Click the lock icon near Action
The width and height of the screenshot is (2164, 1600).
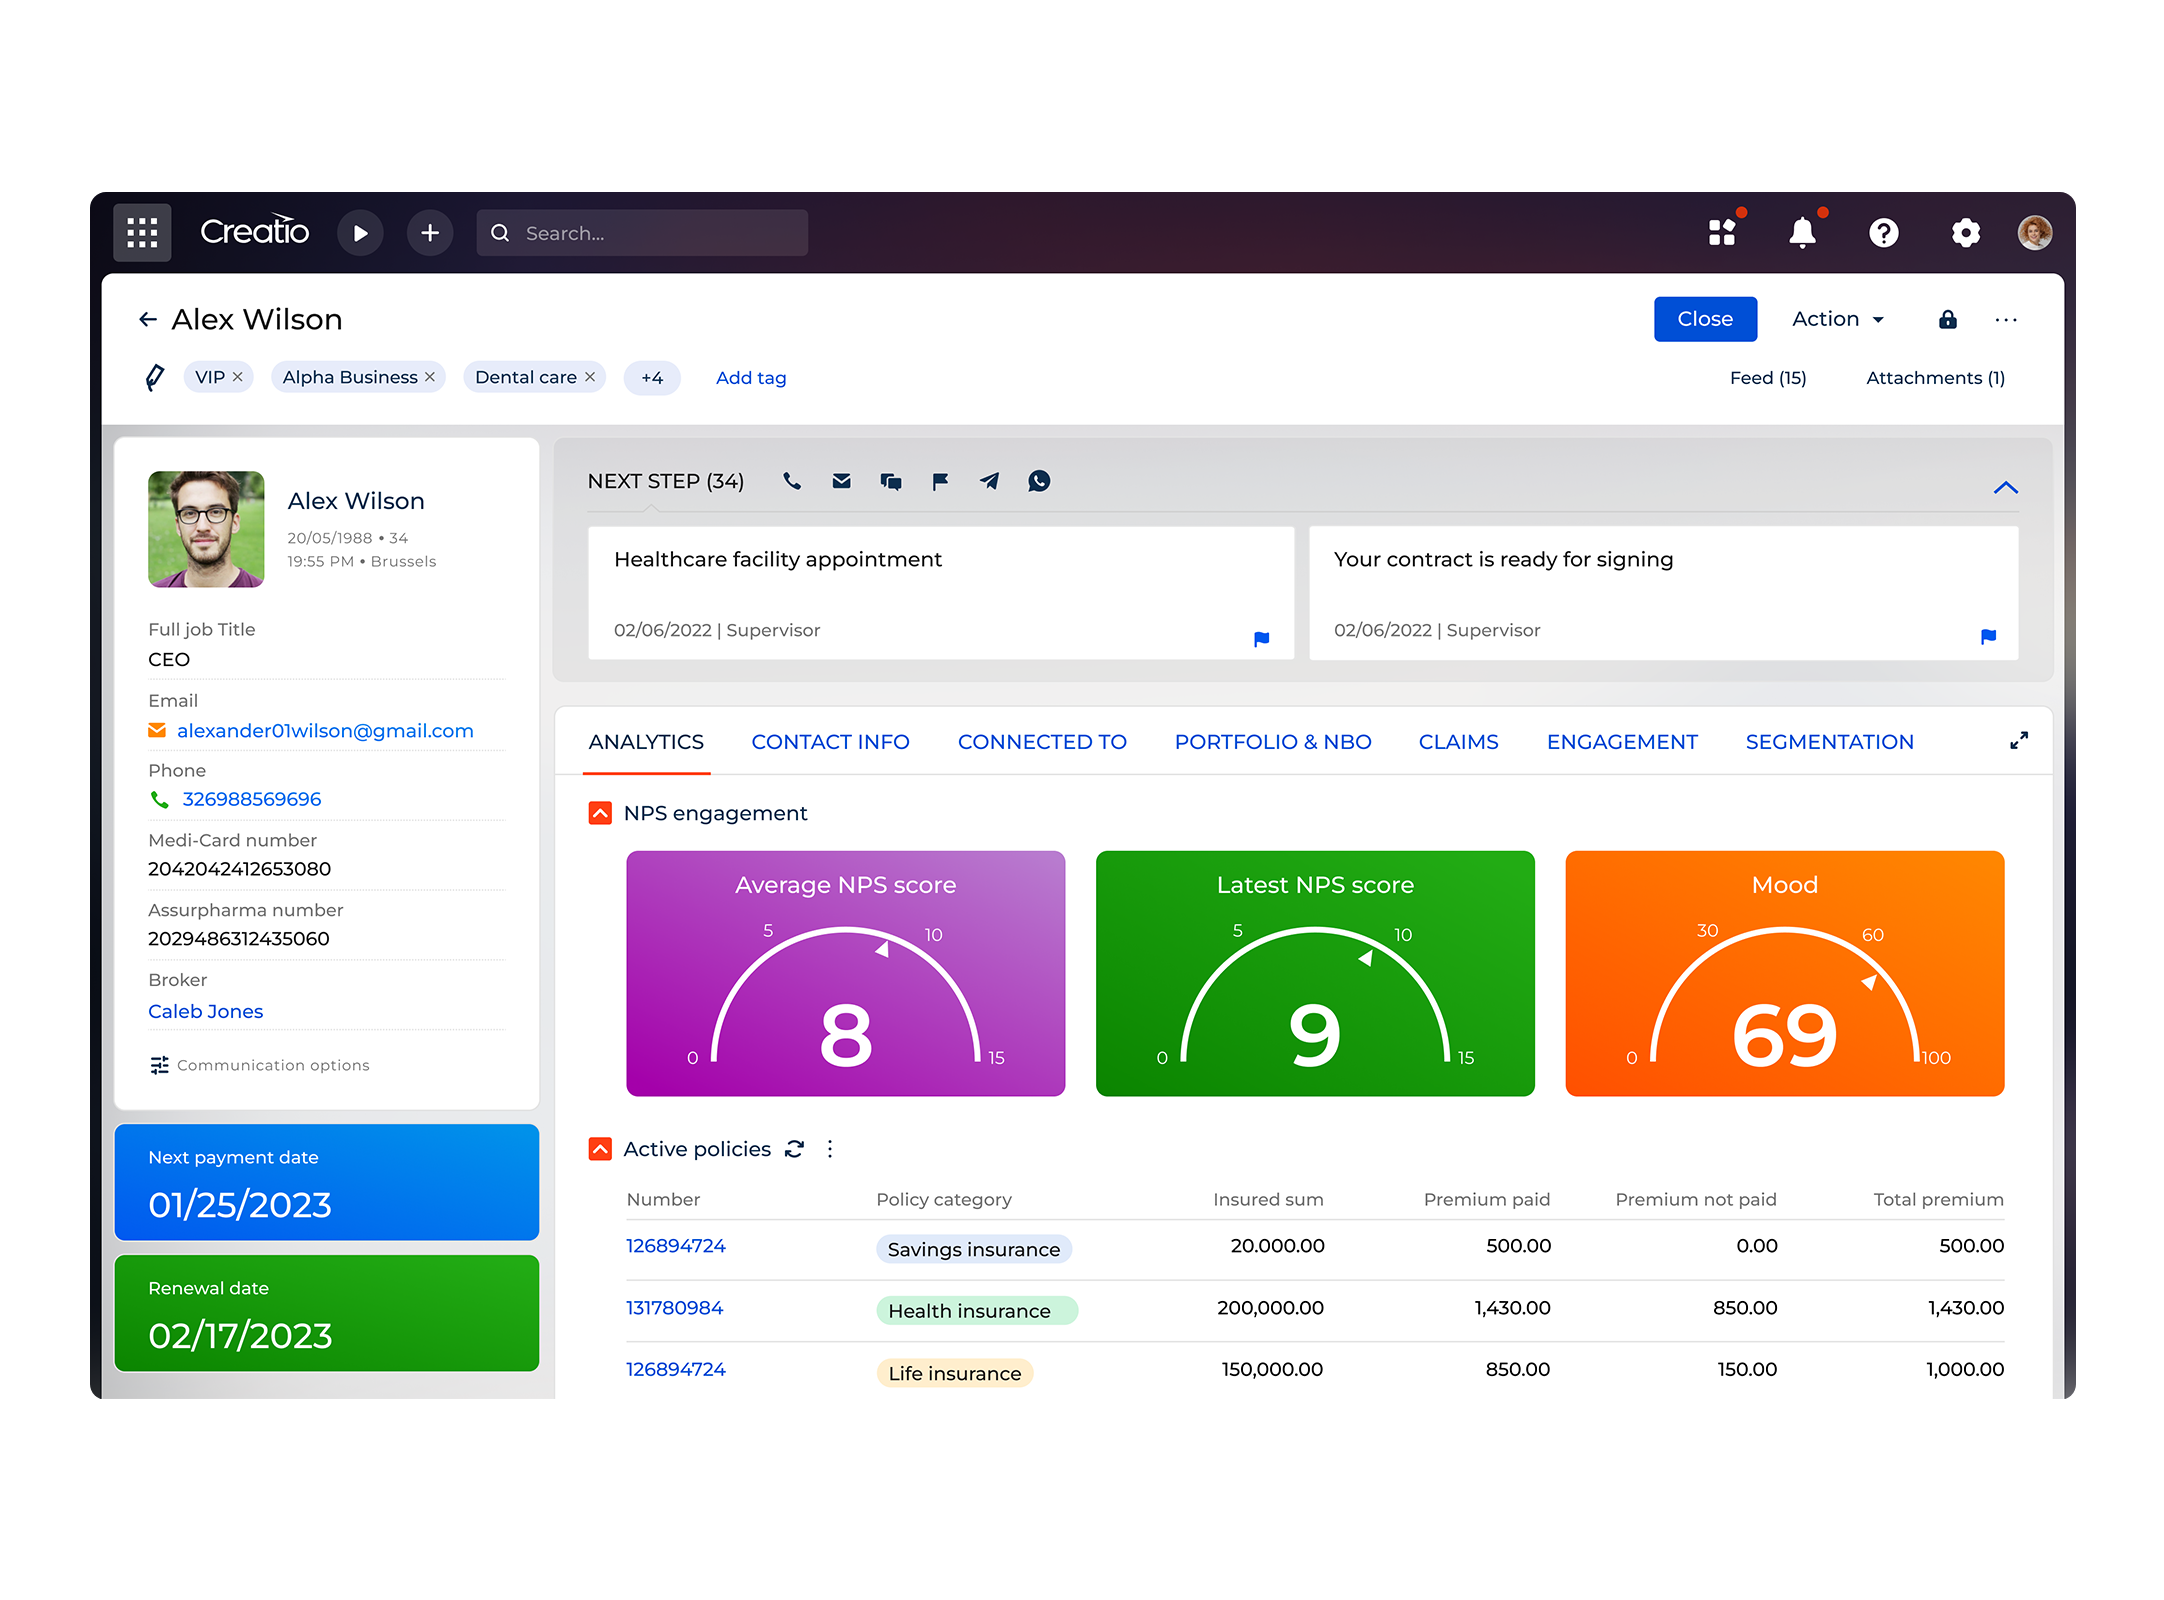point(1947,319)
